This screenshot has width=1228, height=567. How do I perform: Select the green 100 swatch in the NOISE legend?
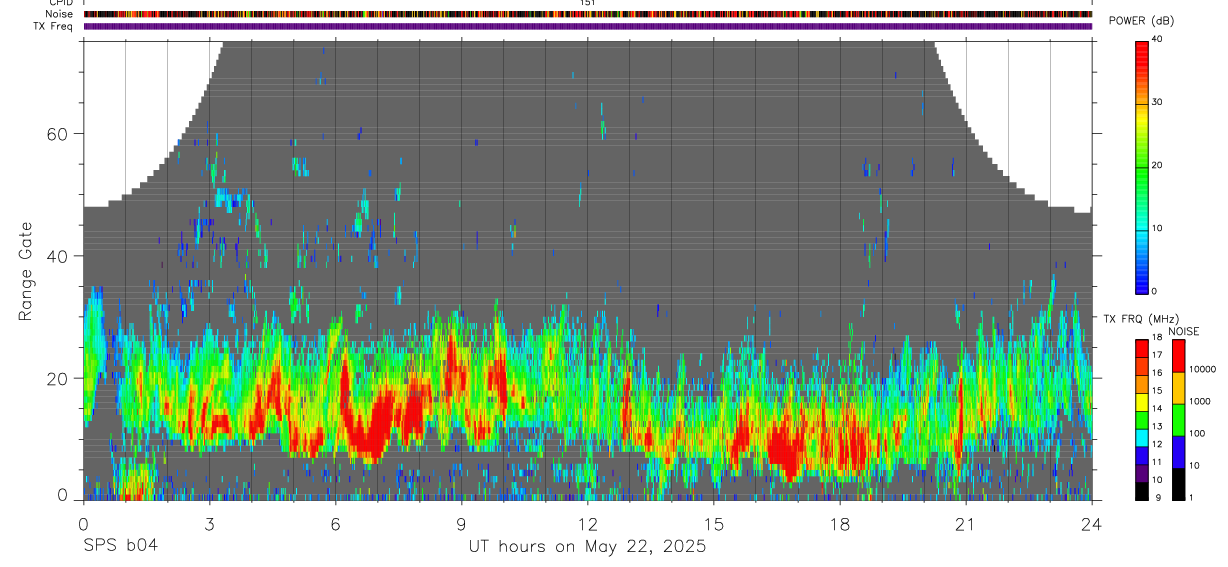pyautogui.click(x=1178, y=420)
